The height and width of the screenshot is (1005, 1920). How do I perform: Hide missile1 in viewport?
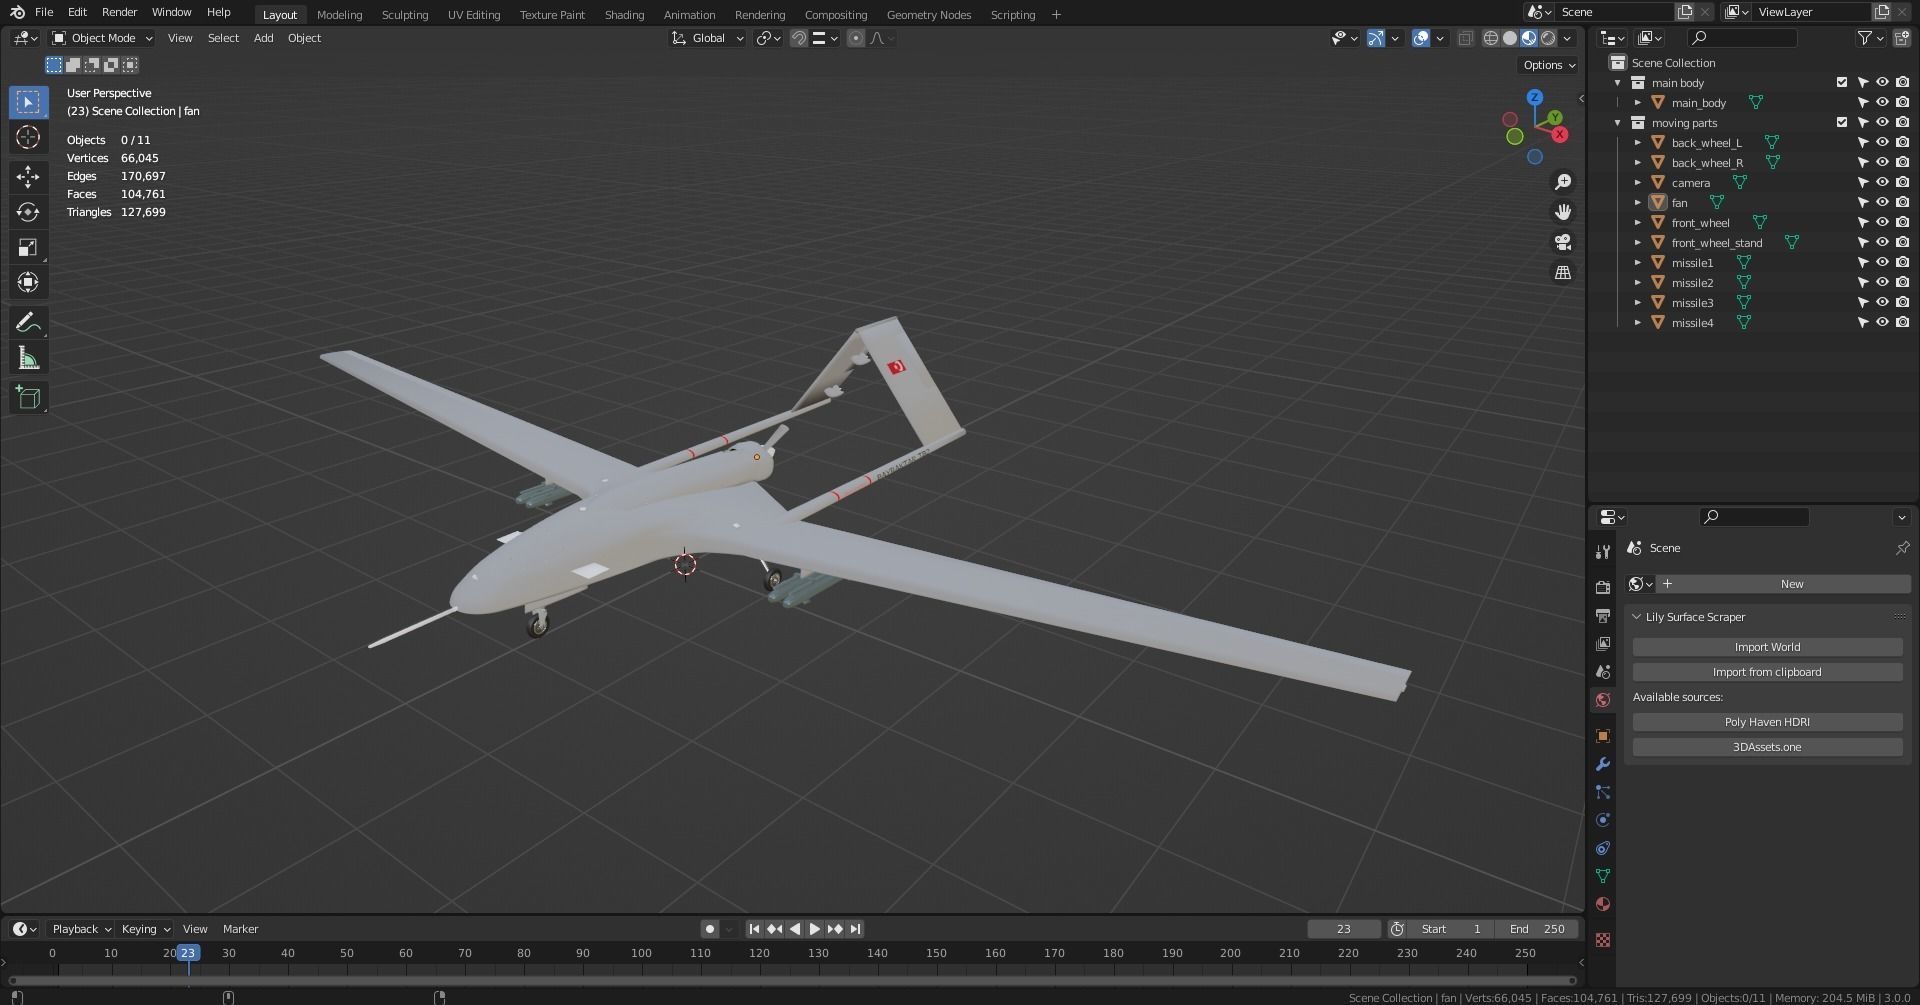[x=1882, y=262]
